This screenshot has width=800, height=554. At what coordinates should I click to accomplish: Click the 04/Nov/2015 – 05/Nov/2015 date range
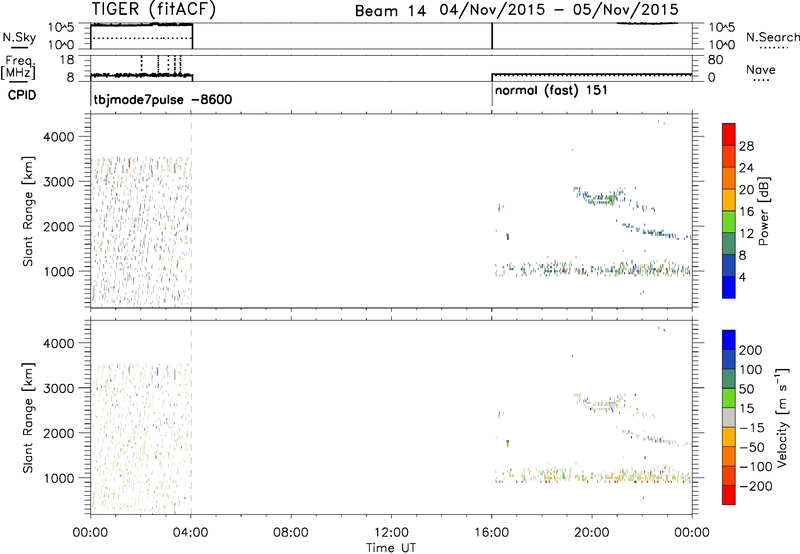[x=559, y=10]
